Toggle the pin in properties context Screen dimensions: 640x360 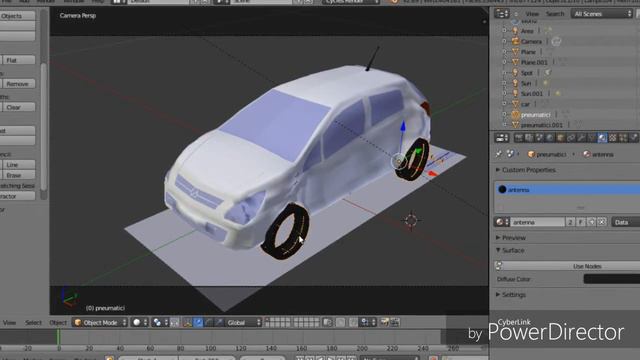tap(499, 154)
